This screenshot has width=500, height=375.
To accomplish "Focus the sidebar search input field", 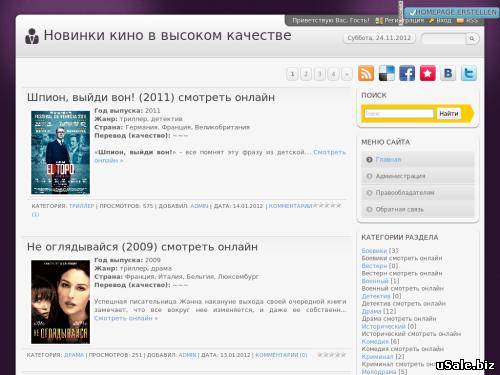I will pyautogui.click(x=399, y=114).
